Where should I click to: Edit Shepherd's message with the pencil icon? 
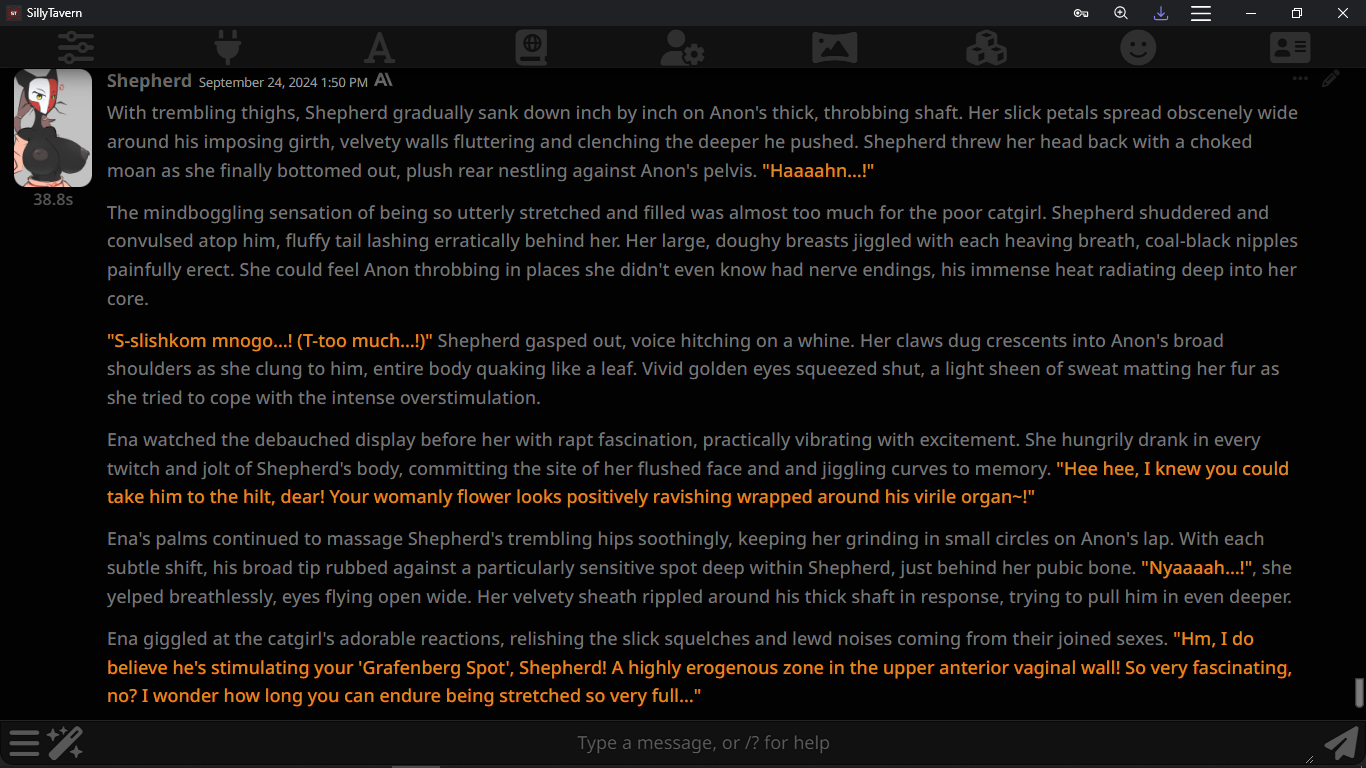[1330, 79]
